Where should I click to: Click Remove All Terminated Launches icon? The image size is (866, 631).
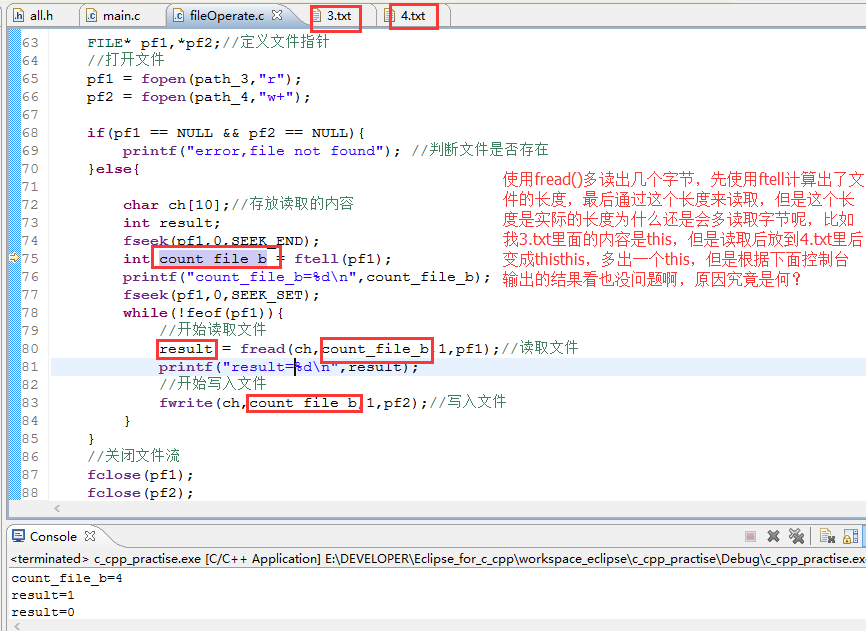click(796, 536)
